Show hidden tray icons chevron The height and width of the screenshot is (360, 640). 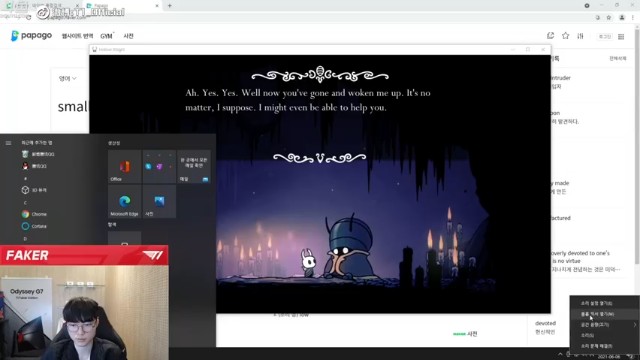(560, 354)
